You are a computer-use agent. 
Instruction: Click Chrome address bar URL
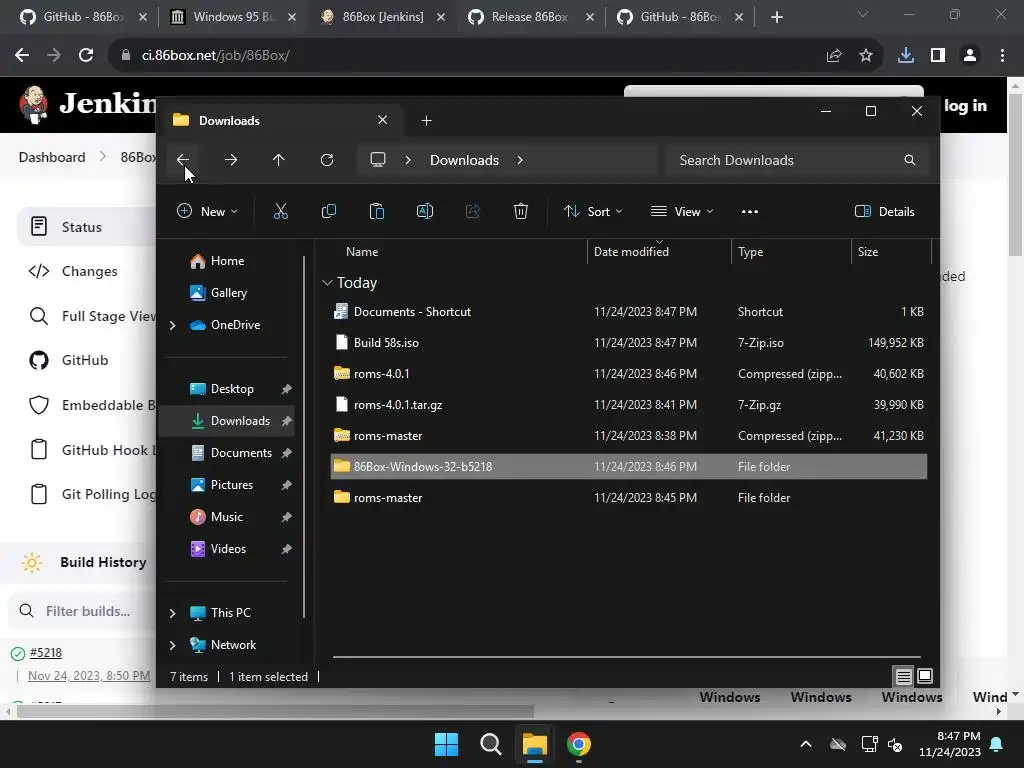tap(216, 56)
